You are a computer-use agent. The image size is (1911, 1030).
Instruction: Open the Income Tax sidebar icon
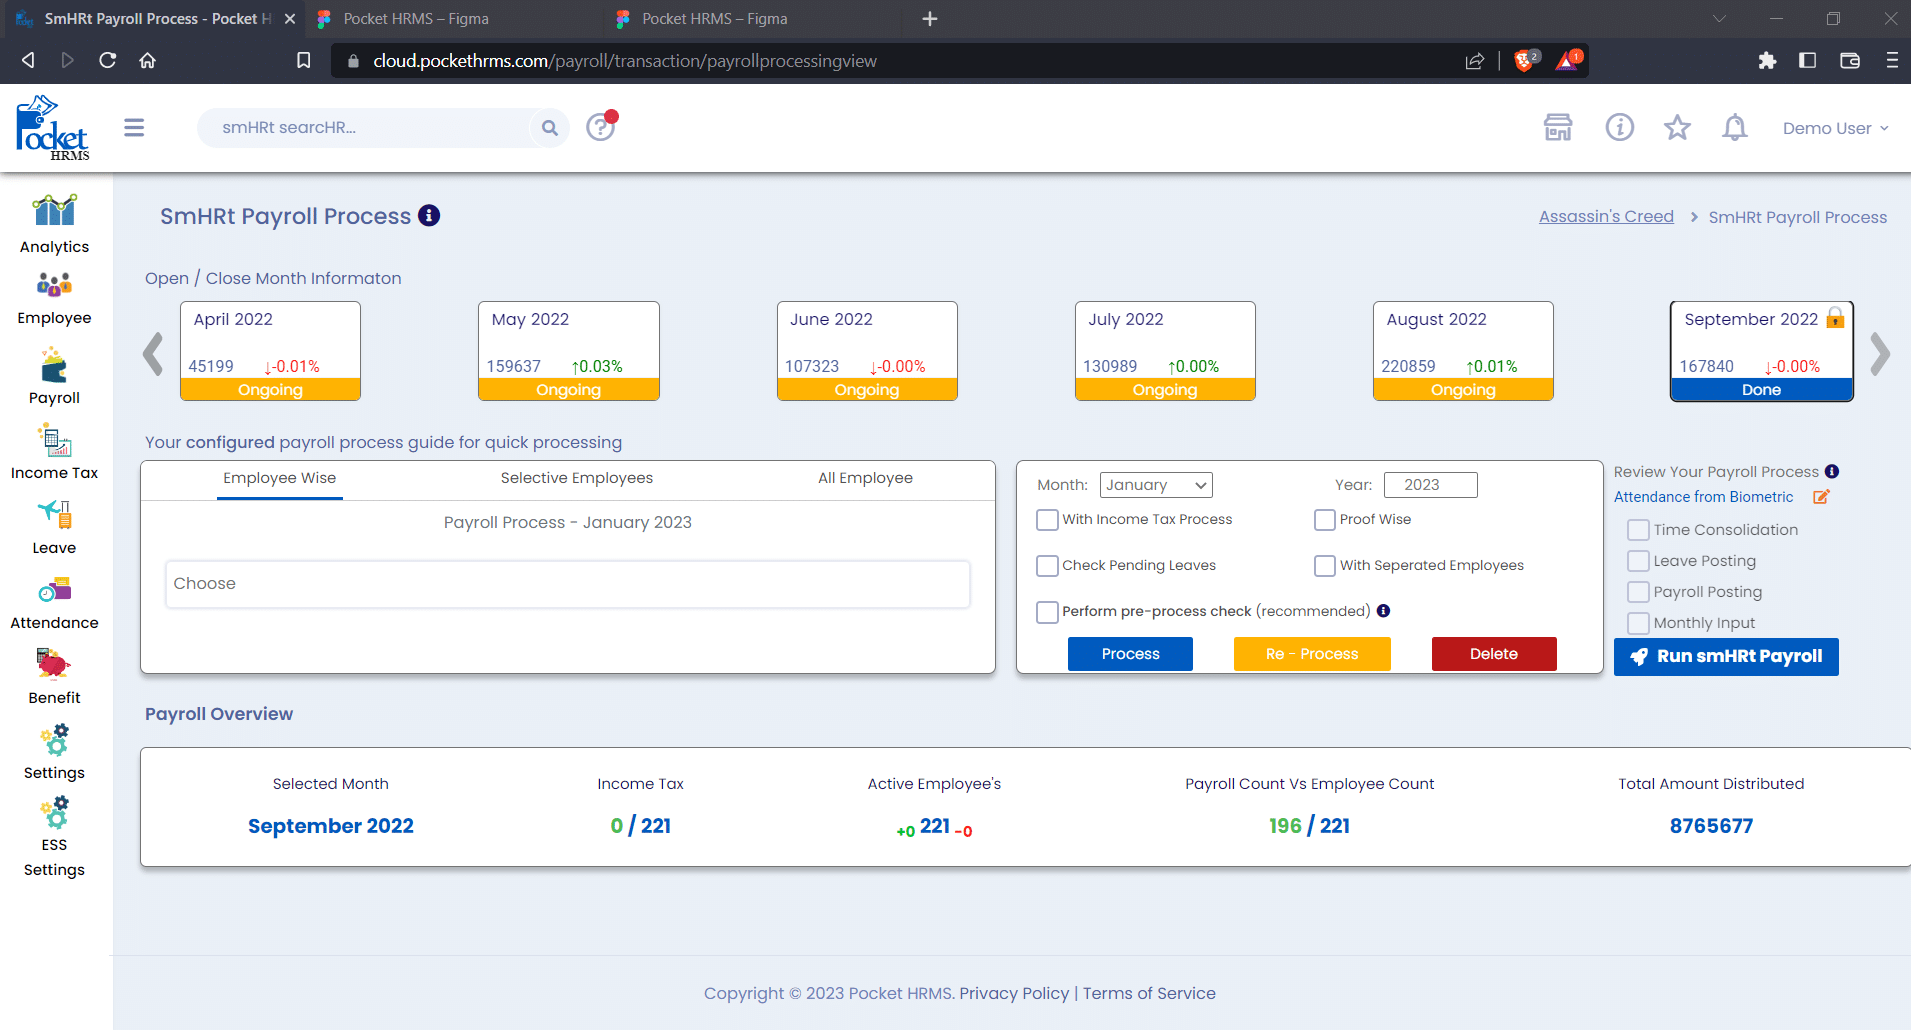point(54,441)
